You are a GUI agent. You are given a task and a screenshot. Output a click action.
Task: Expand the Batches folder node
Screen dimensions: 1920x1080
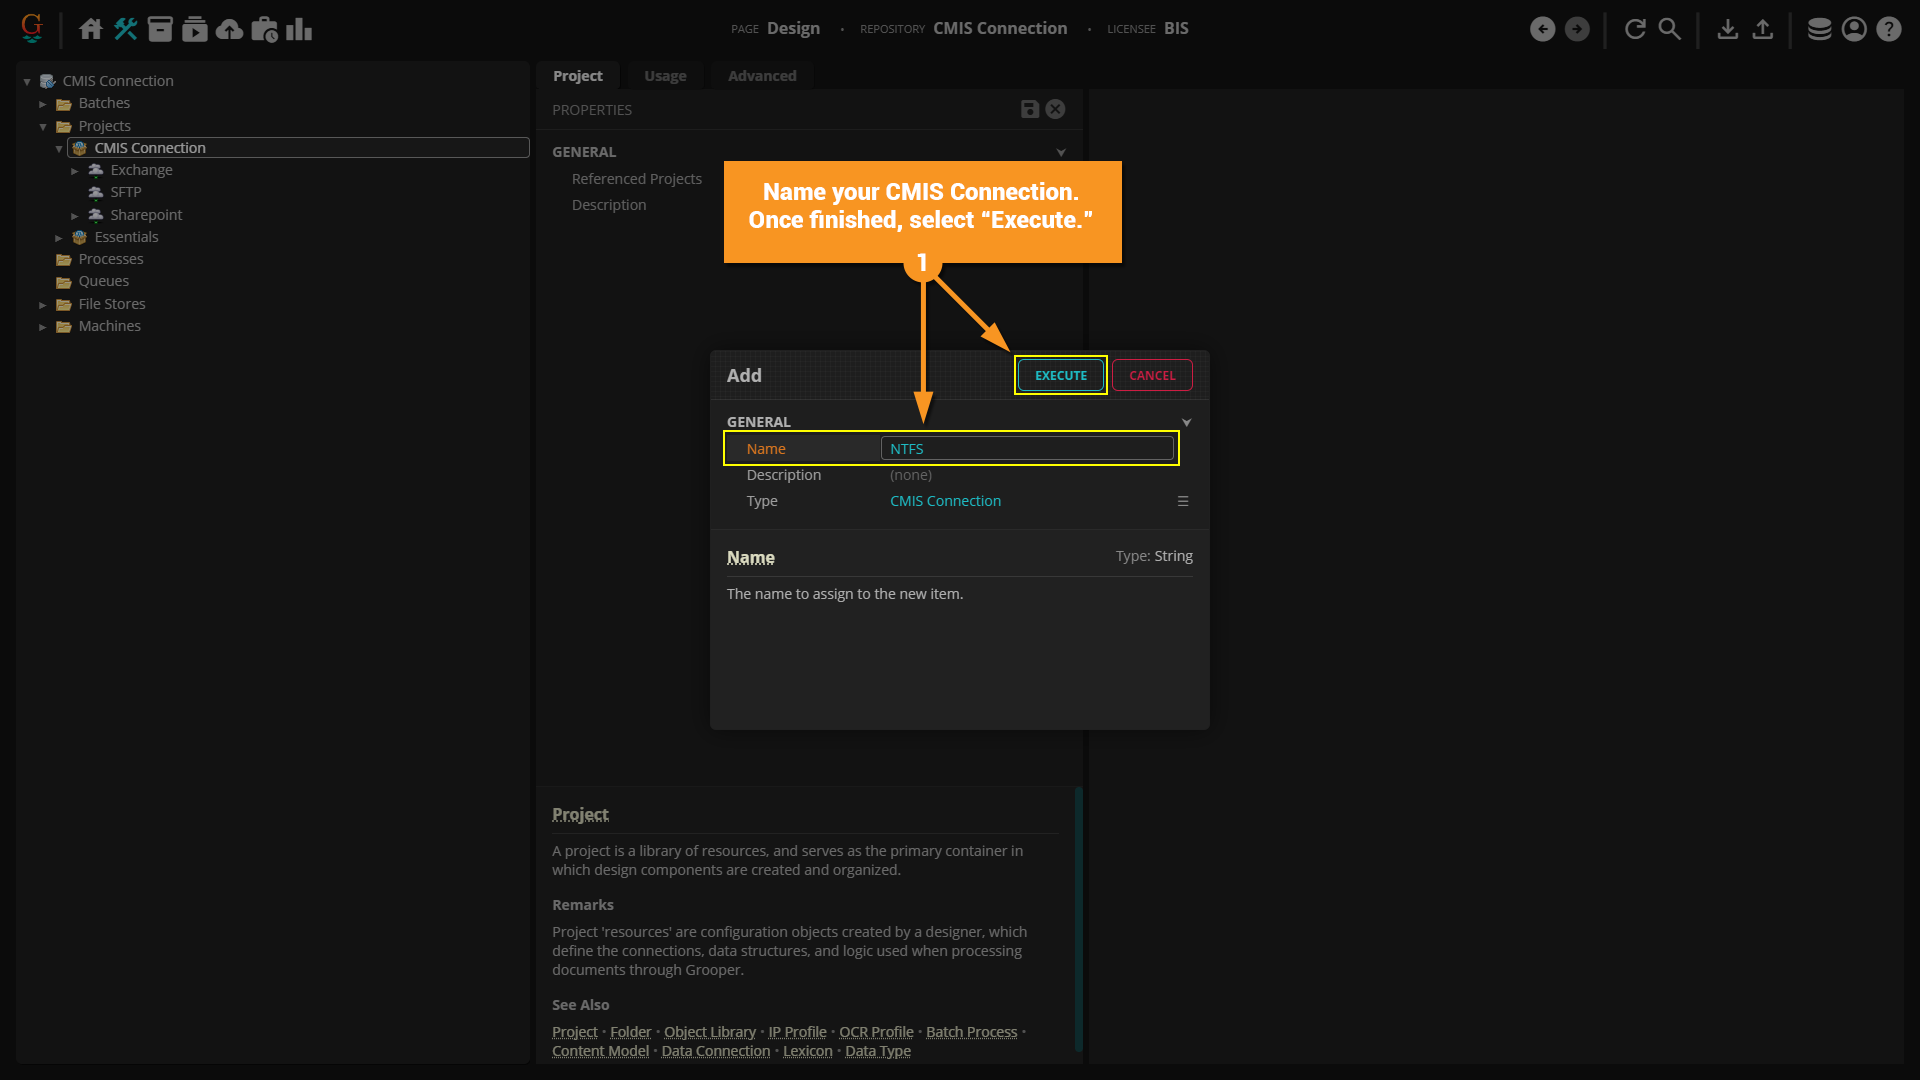click(43, 104)
